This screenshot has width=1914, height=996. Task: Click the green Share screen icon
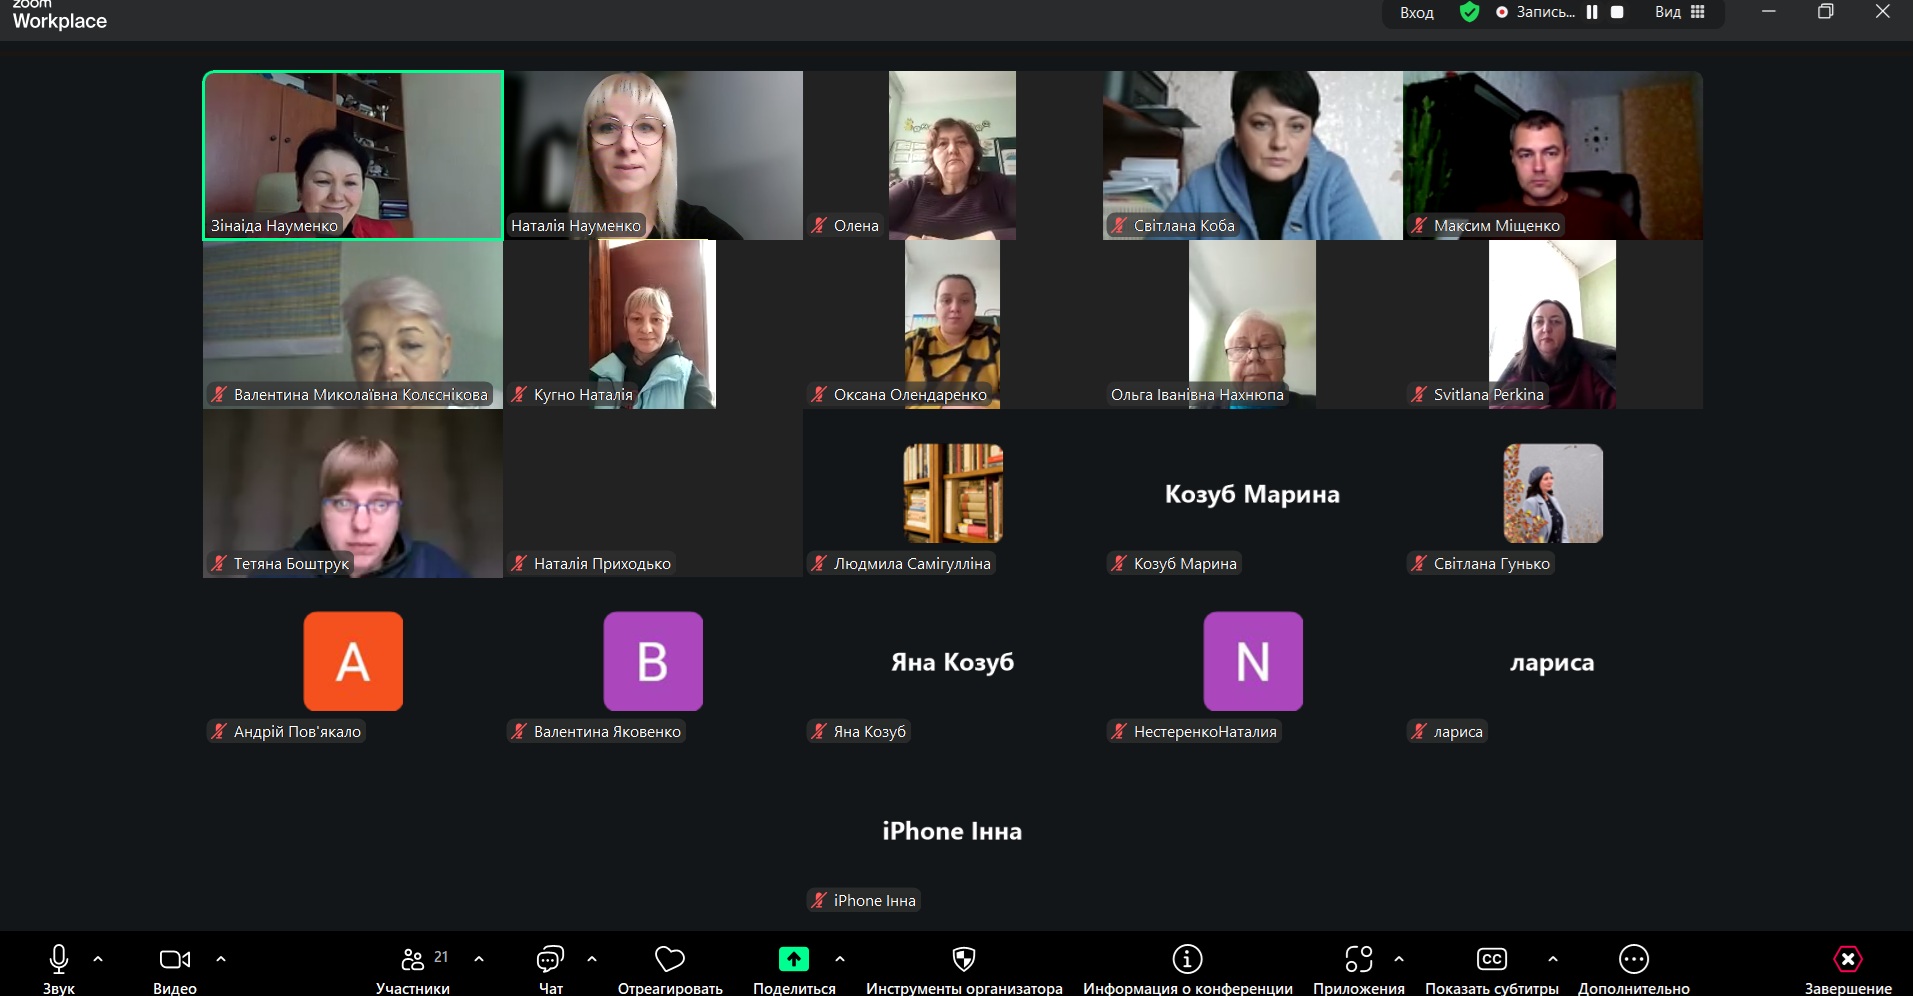point(793,960)
